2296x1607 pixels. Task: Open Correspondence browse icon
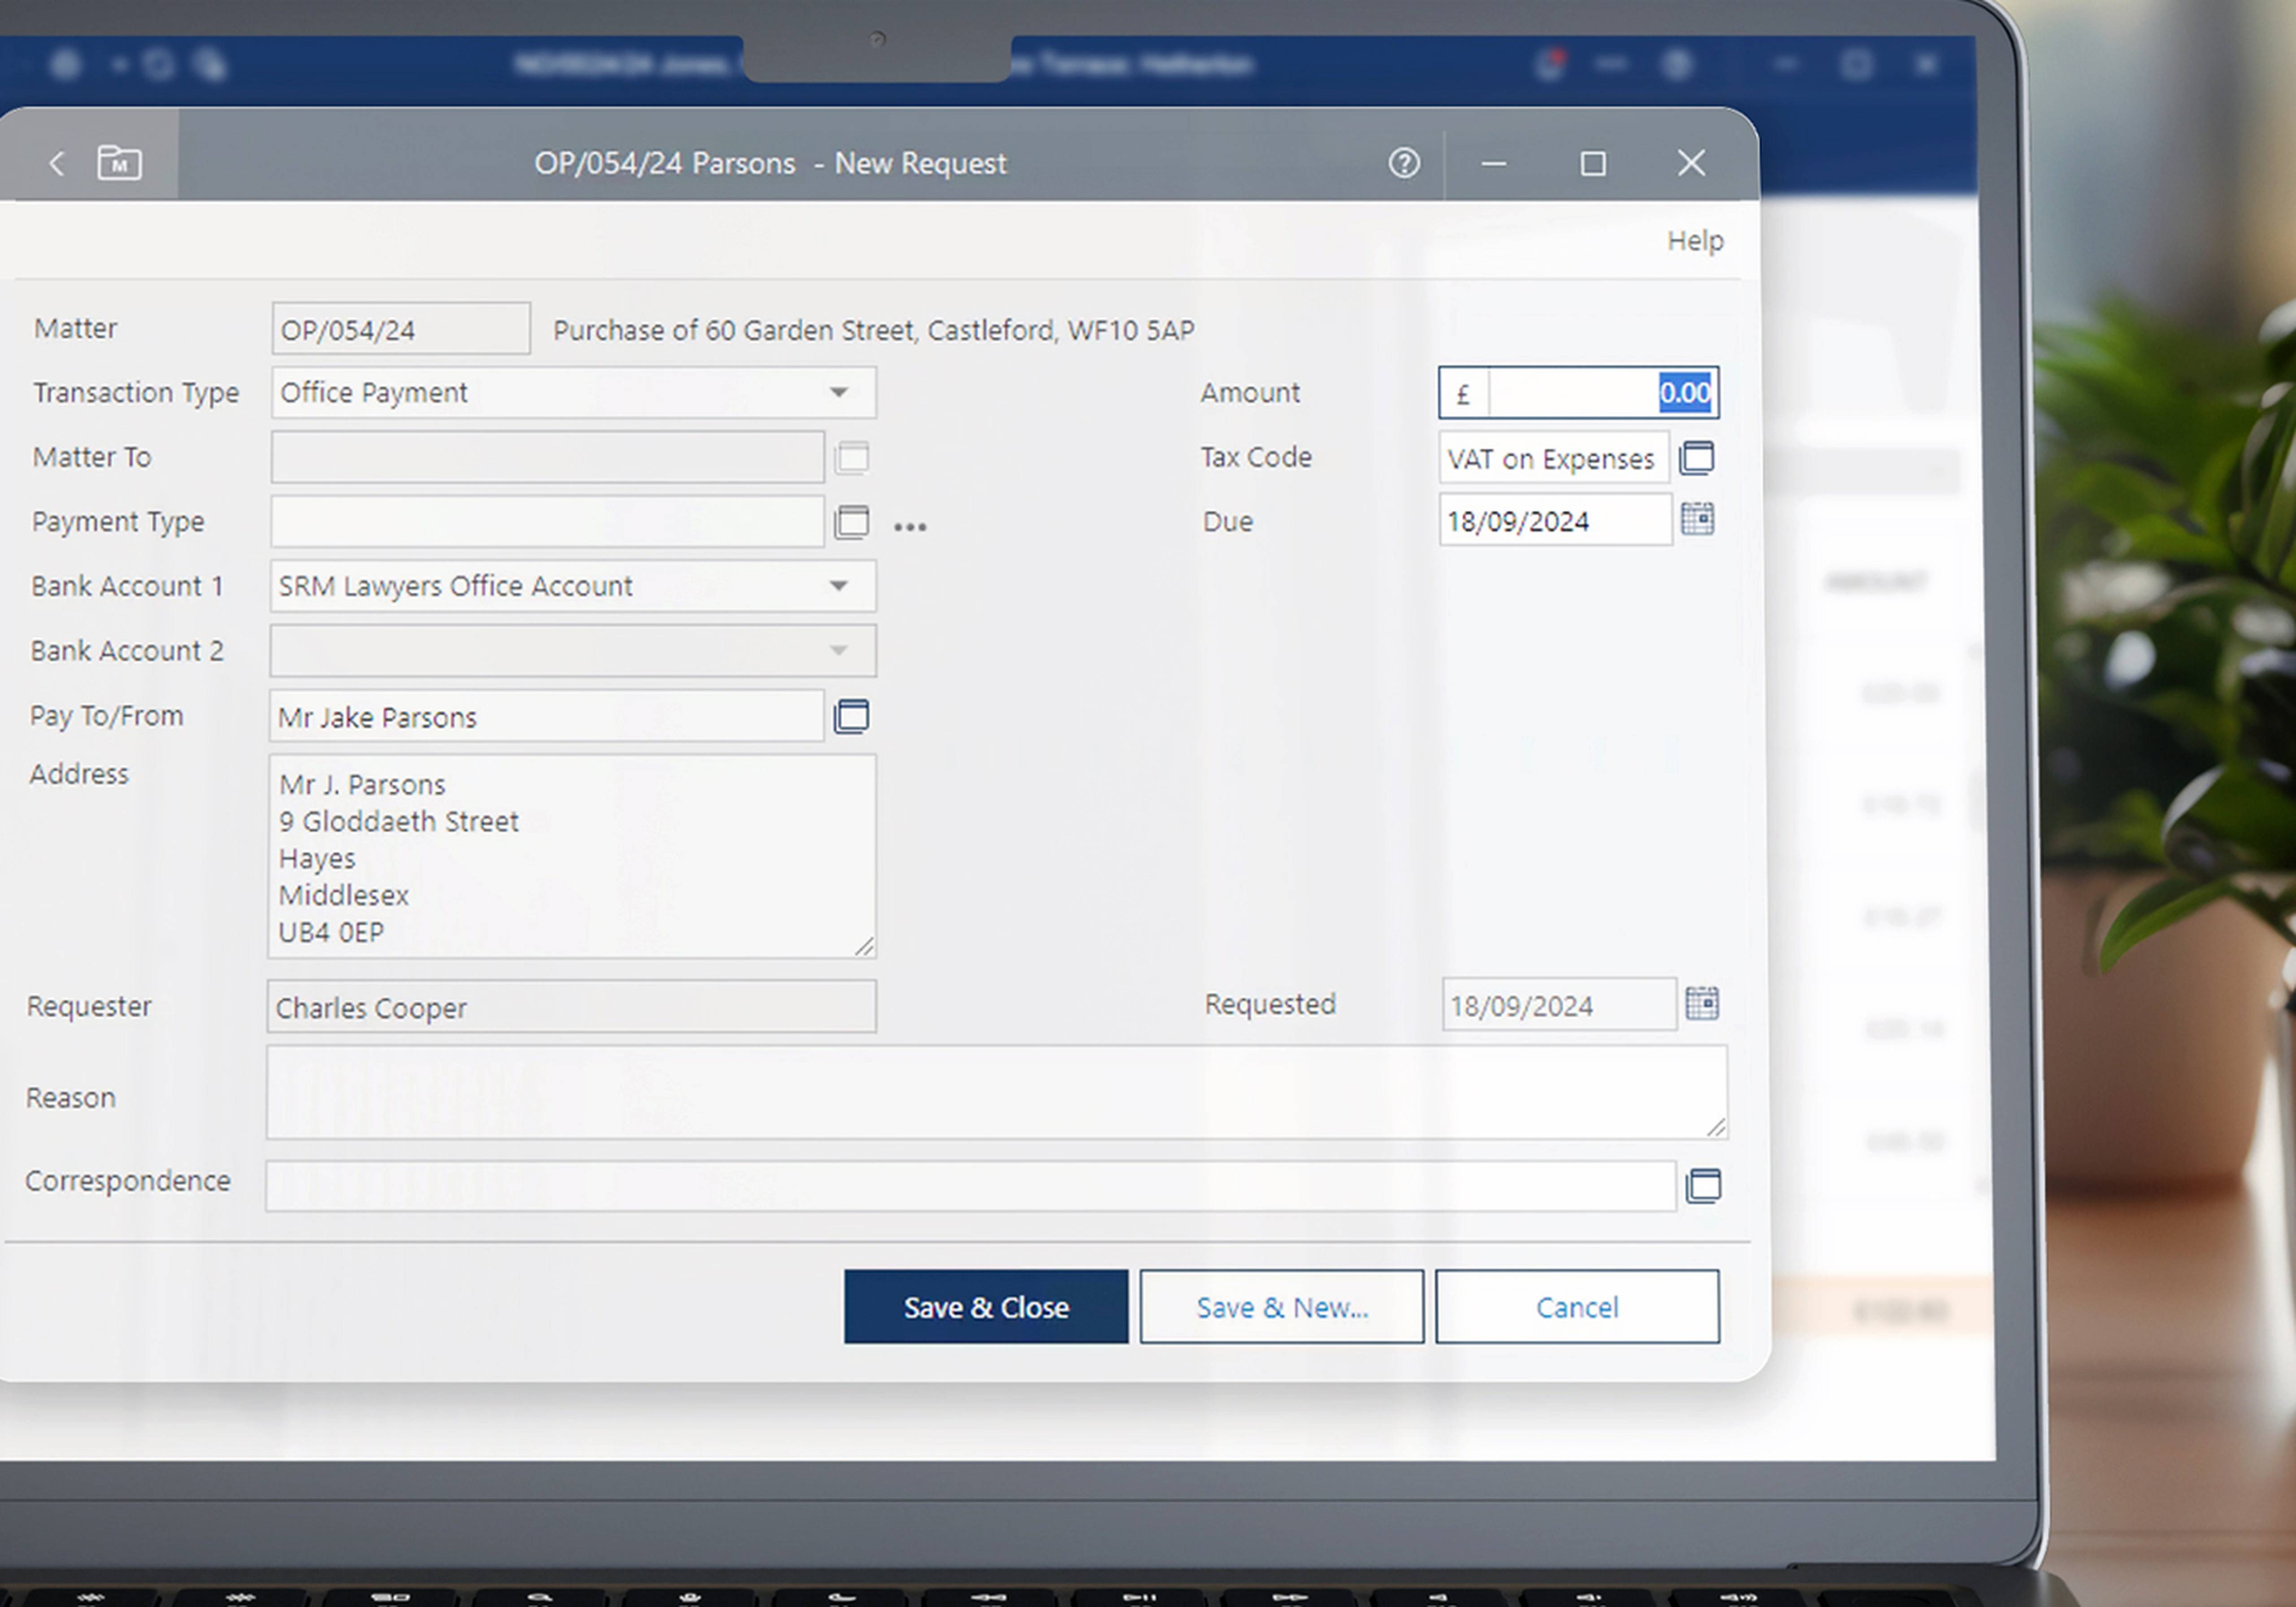tap(1703, 1185)
